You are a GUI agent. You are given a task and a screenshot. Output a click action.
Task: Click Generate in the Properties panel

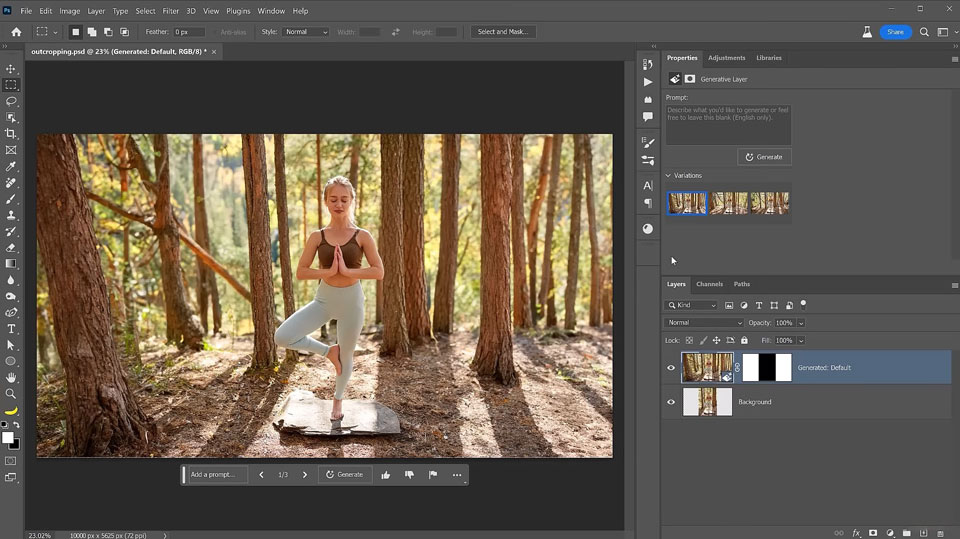click(764, 157)
